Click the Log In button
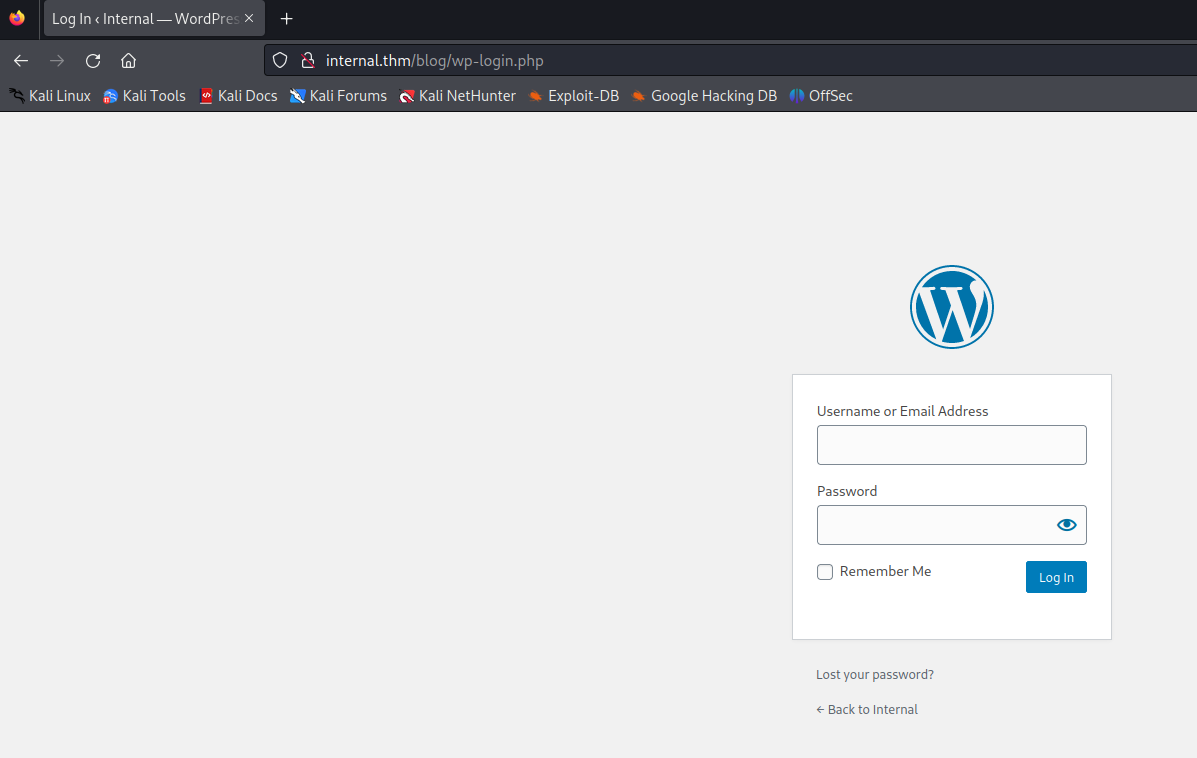The height and width of the screenshot is (758, 1197). click(1056, 577)
